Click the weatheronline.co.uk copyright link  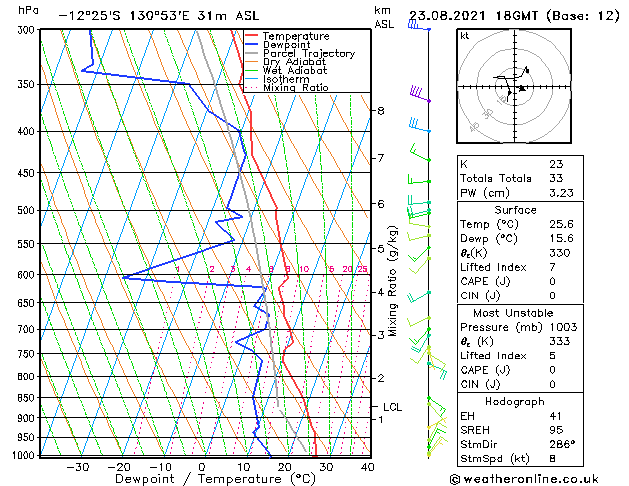[524, 479]
